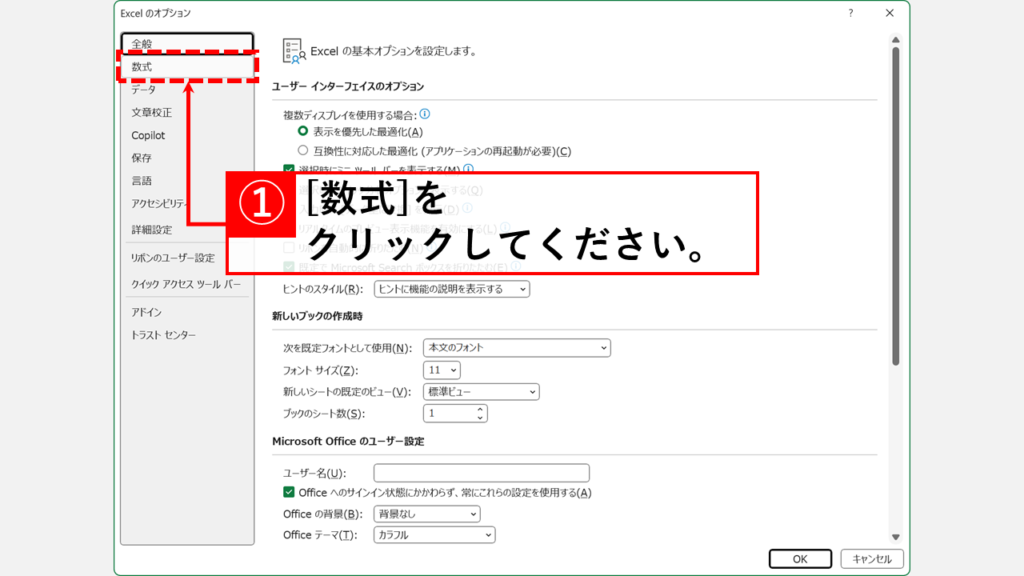Viewport: 1024px width, 576px height.
Task: Open the Office テーマ dropdown
Action: tap(434, 535)
